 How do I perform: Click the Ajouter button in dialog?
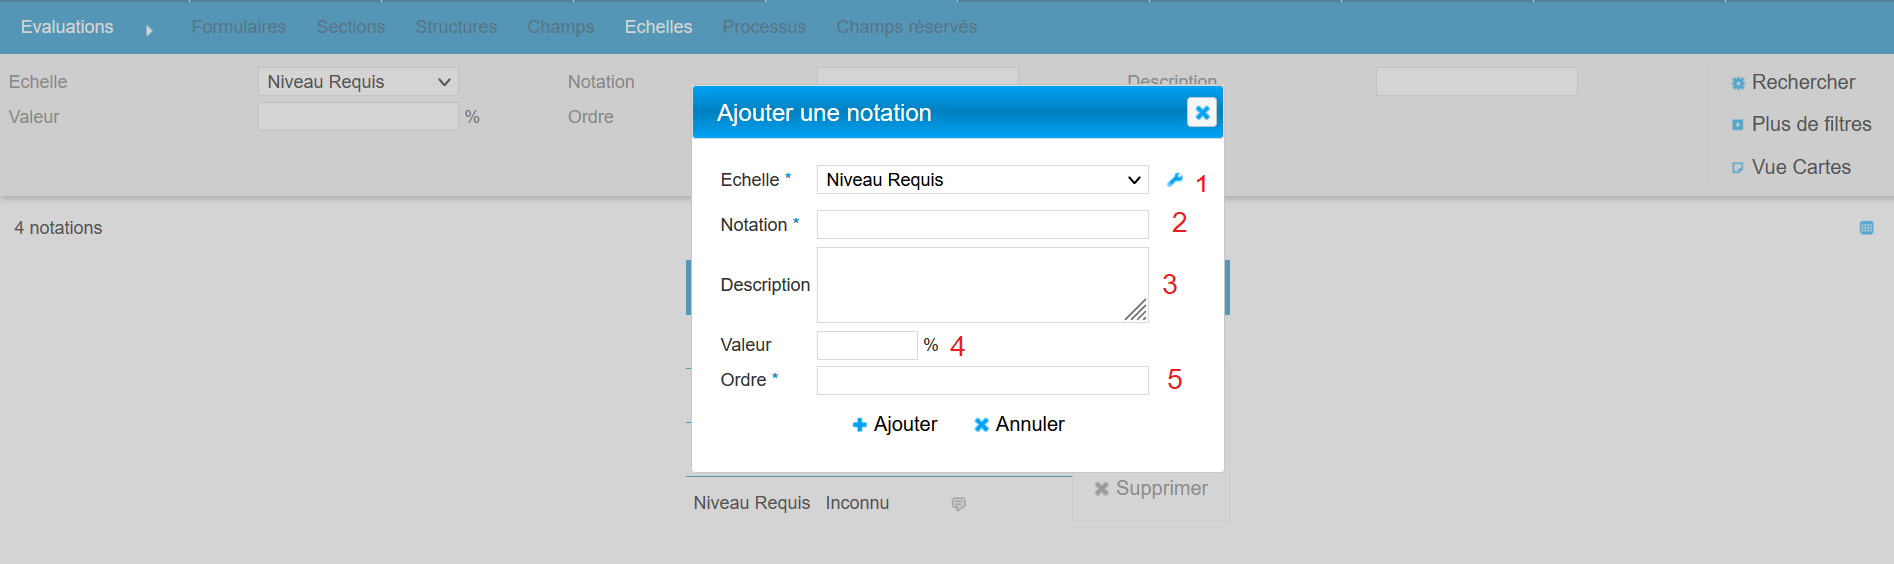click(894, 425)
